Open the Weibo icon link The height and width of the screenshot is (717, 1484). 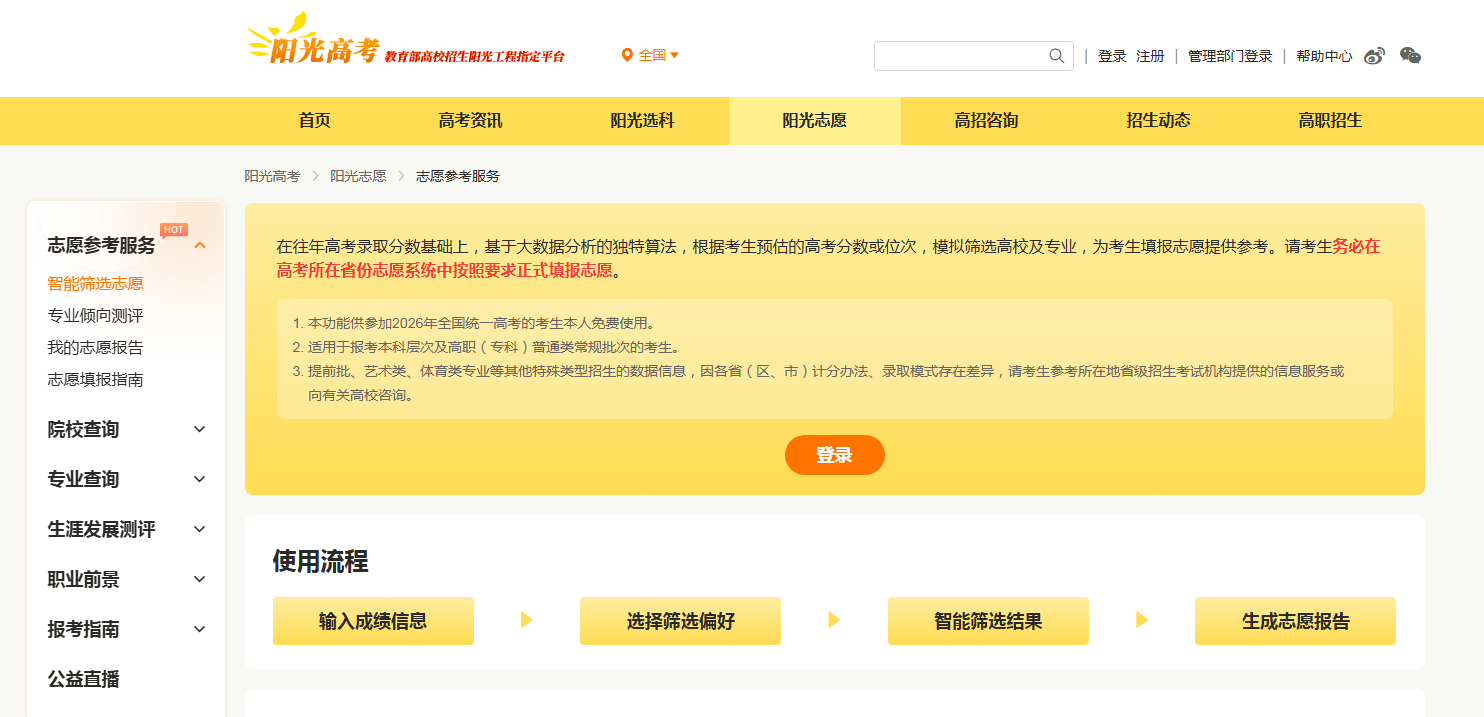[1375, 56]
